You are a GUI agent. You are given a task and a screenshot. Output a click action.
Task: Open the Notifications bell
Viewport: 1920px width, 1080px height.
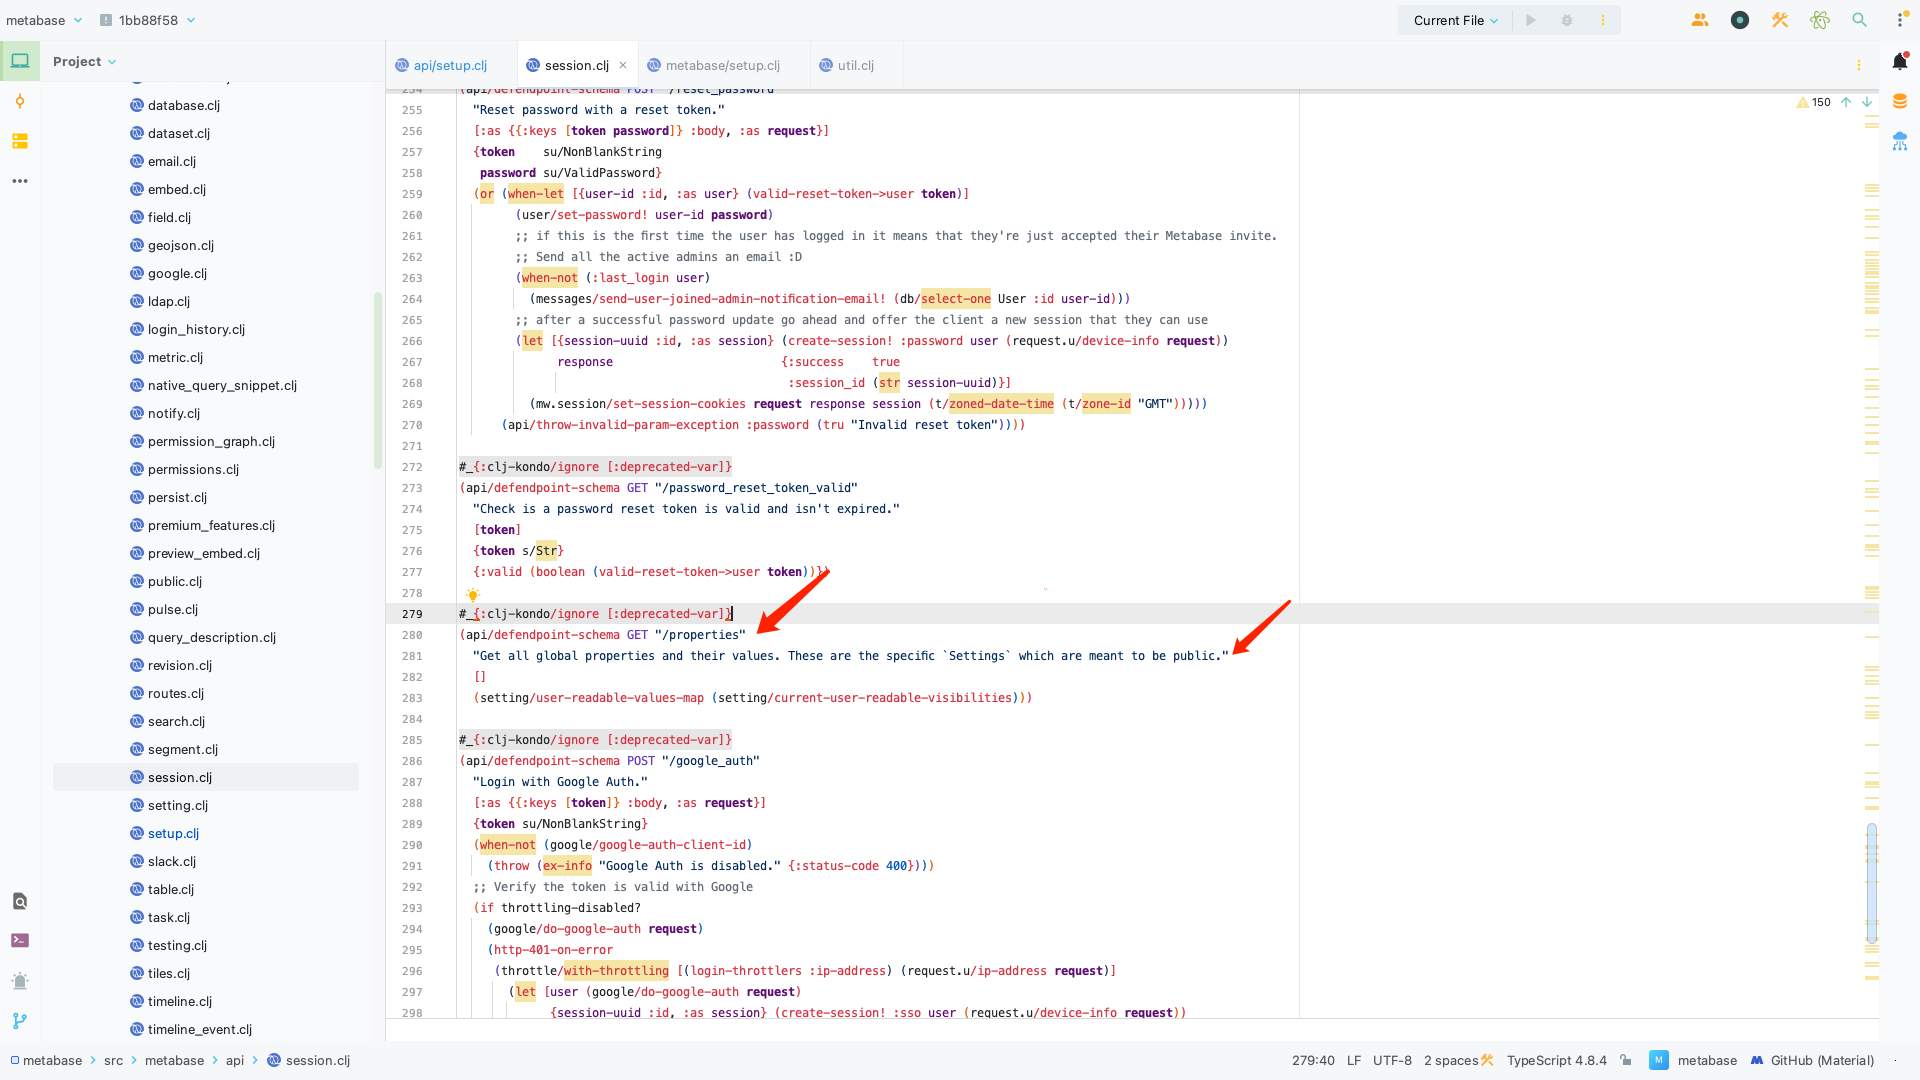(x=1900, y=61)
